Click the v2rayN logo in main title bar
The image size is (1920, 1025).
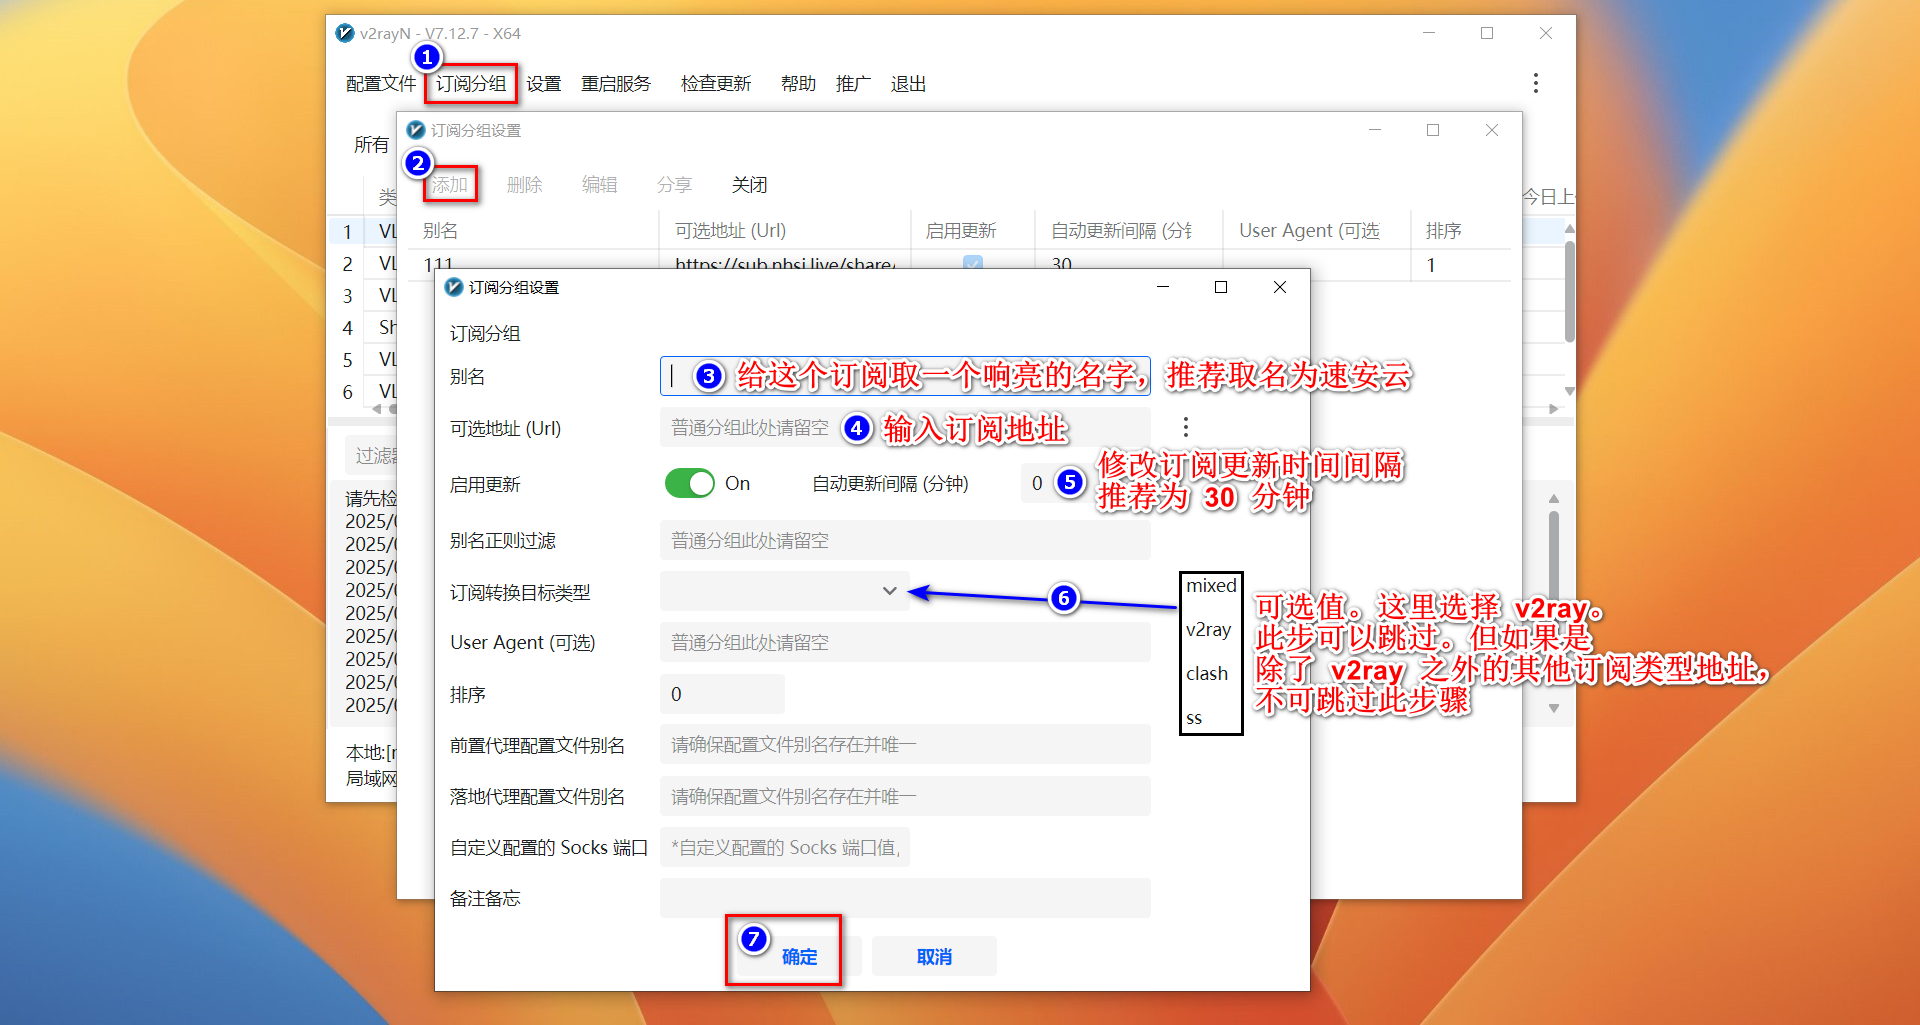point(345,33)
